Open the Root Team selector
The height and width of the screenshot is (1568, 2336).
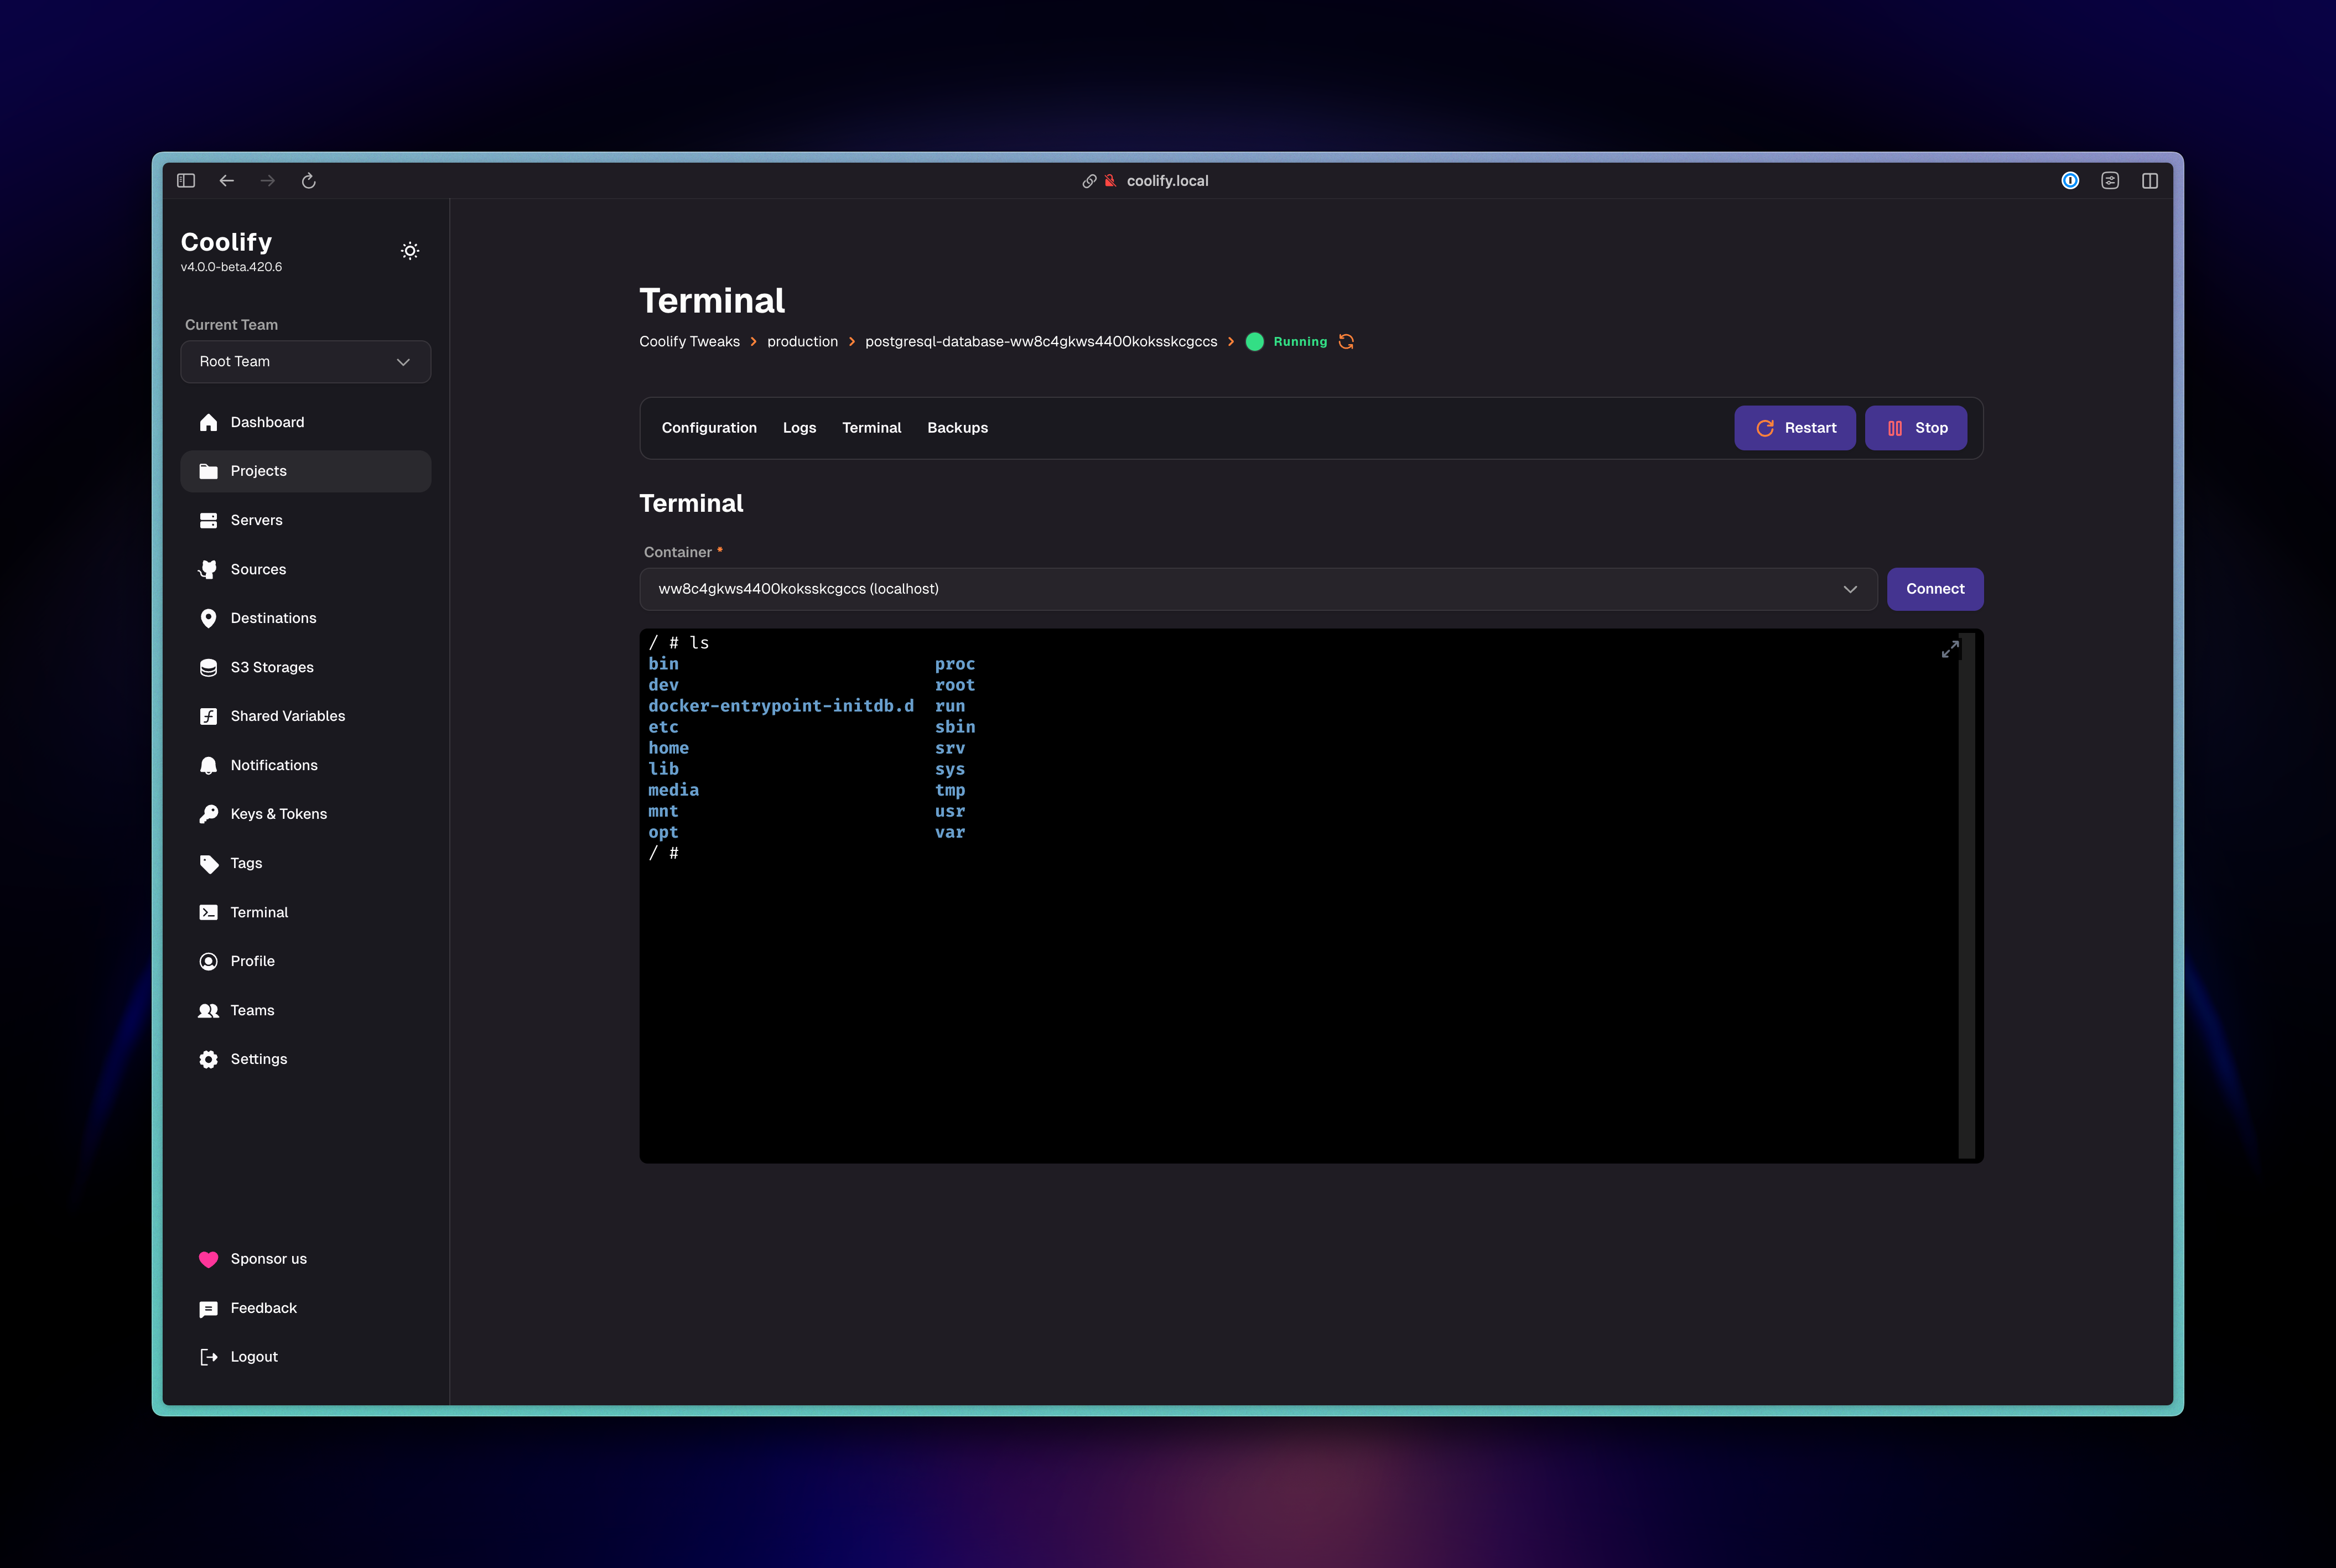coord(306,361)
